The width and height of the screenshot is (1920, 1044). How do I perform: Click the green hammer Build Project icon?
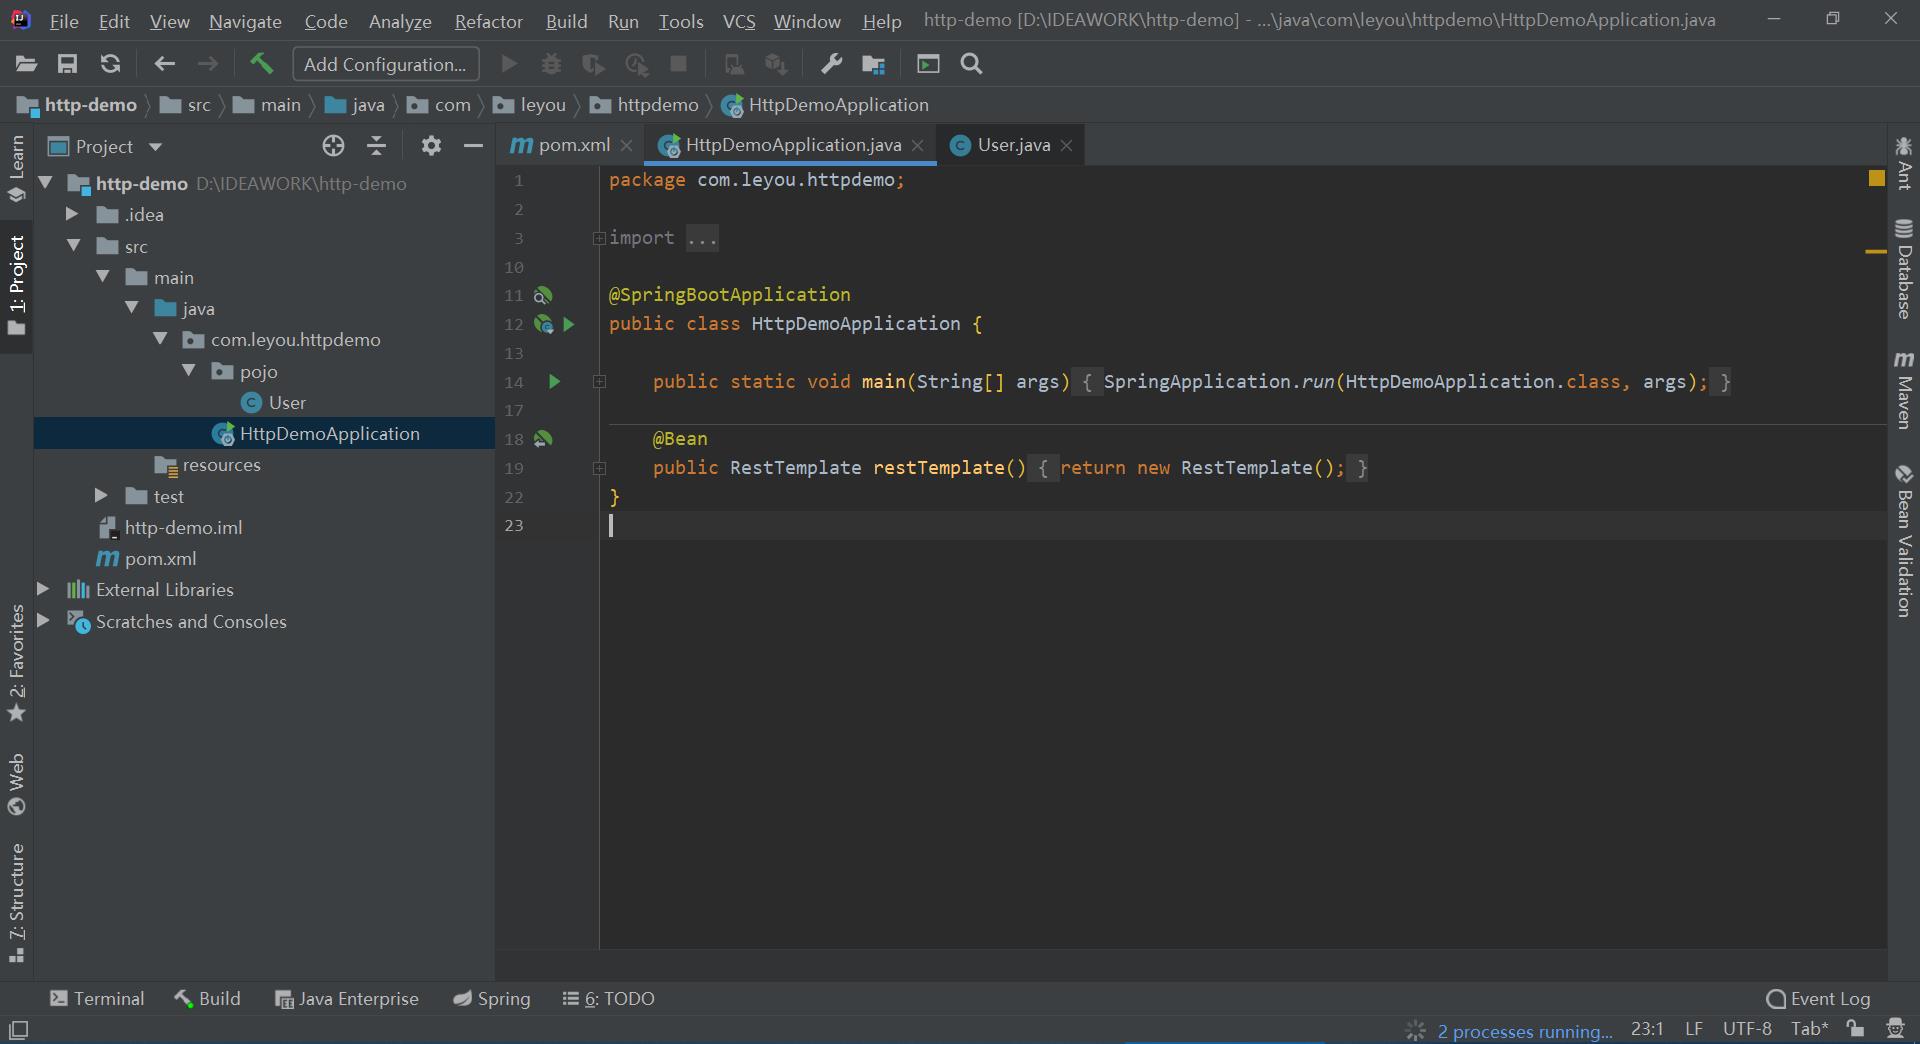[x=262, y=64]
